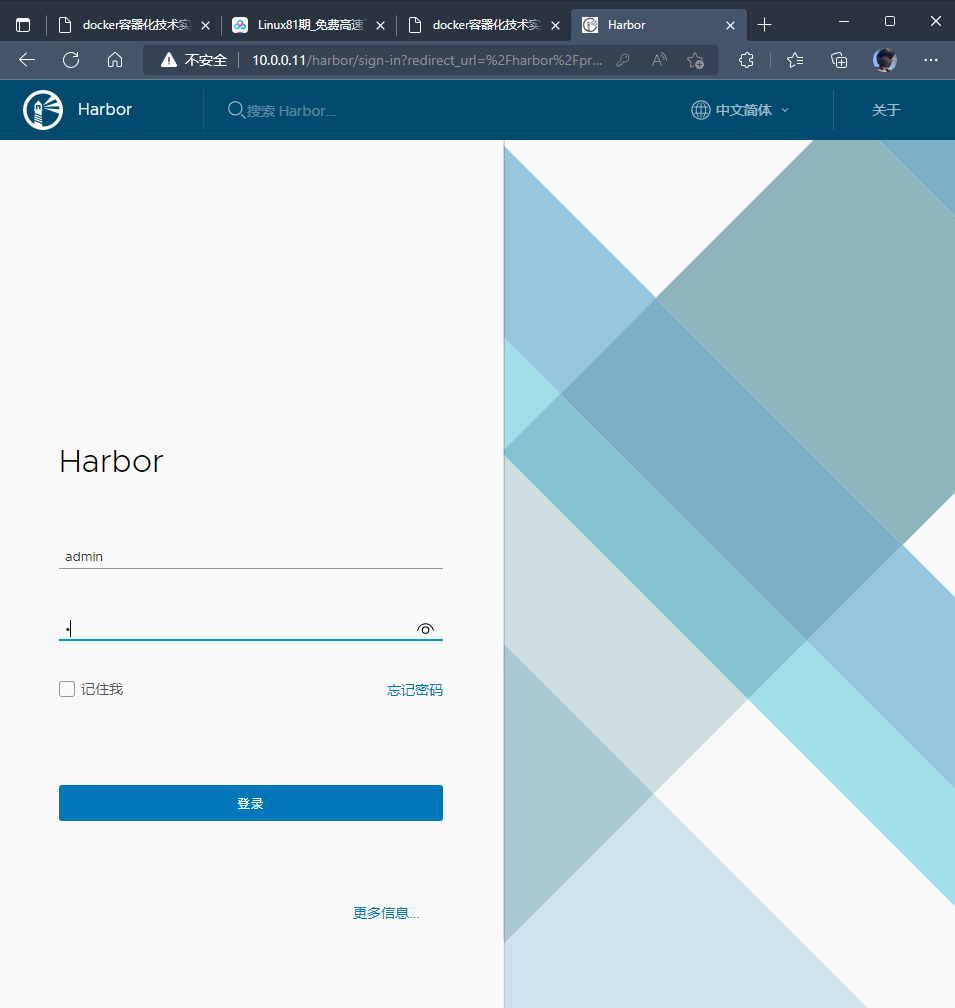This screenshot has width=955, height=1008.
Task: Show password with the eye icon
Action: [425, 629]
